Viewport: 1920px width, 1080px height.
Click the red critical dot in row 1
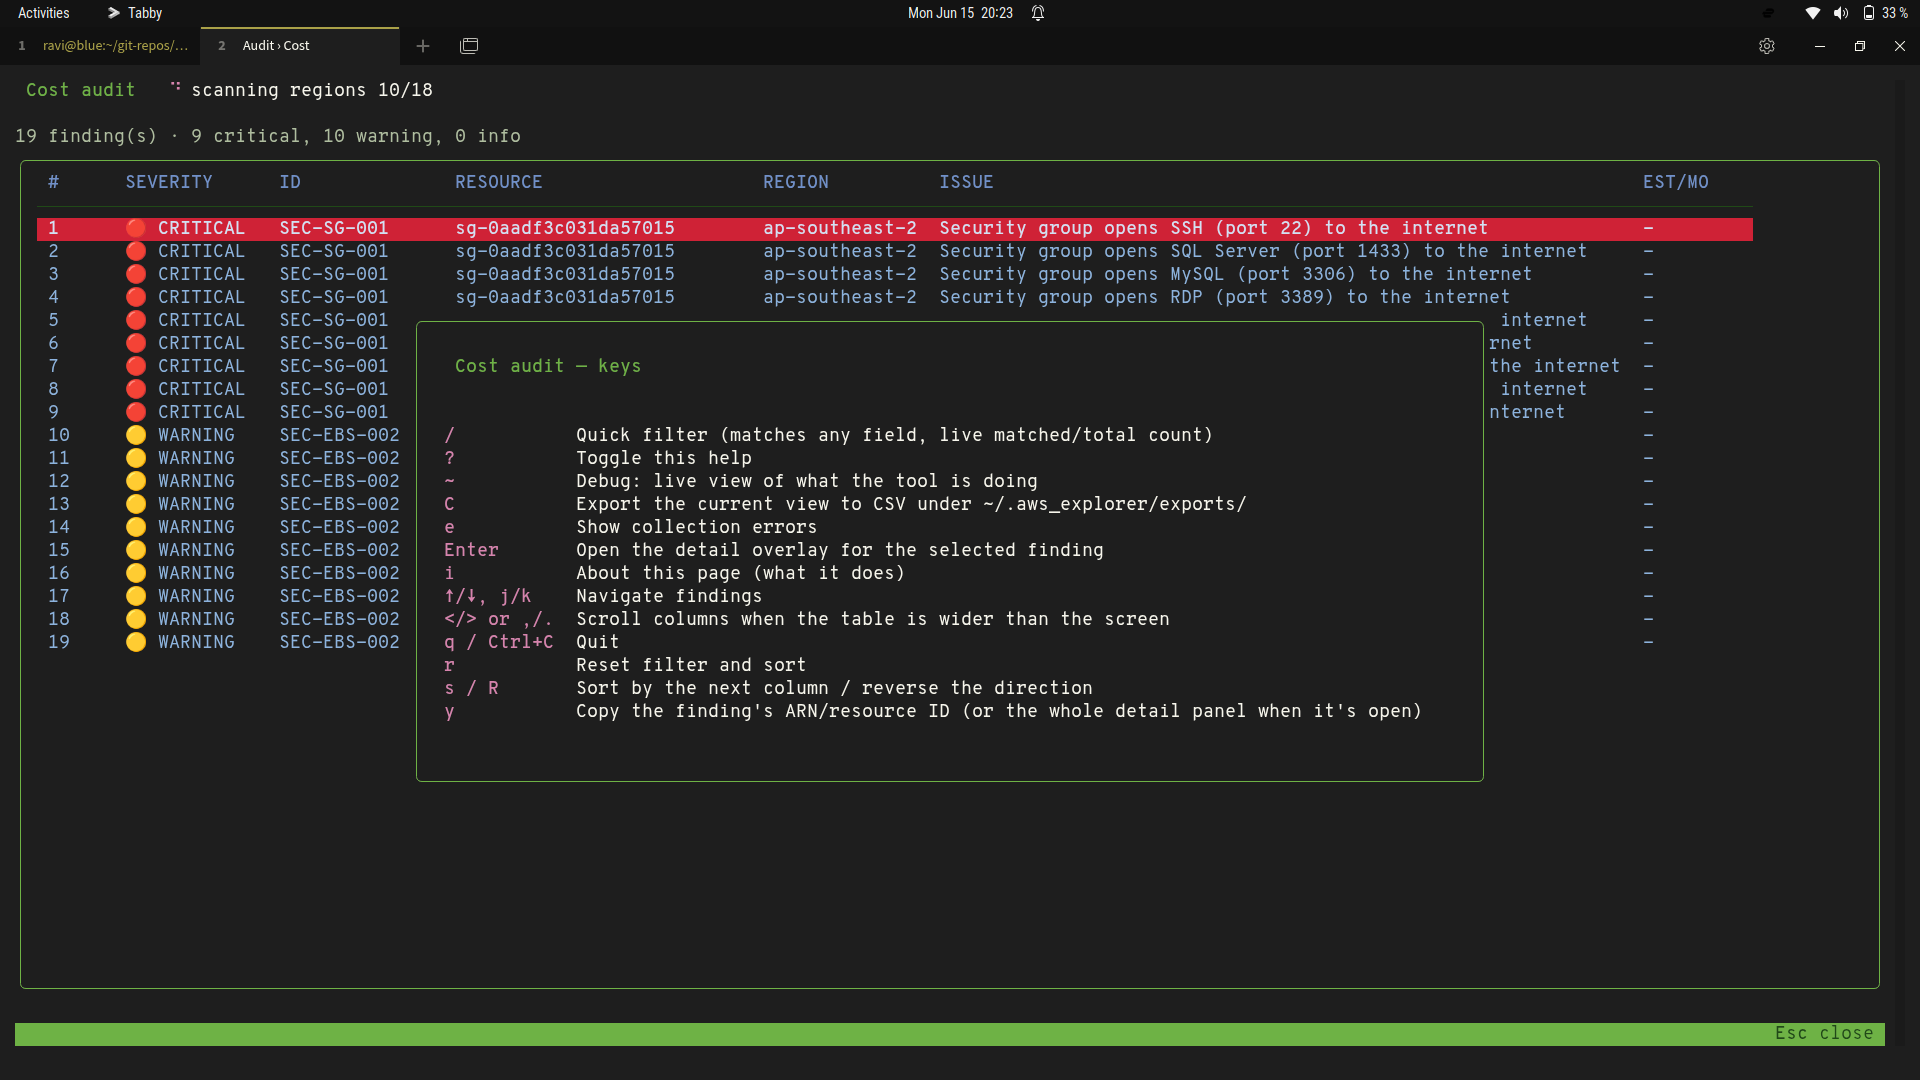pyautogui.click(x=136, y=228)
